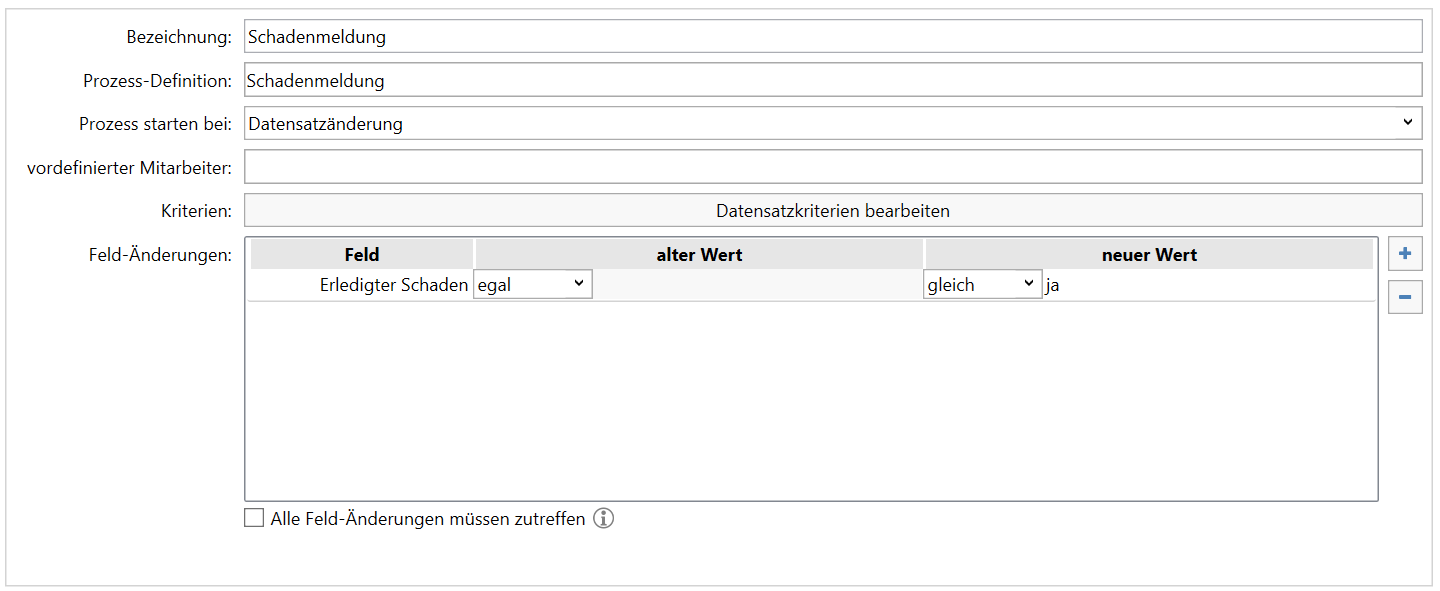Open the neuer Wert 'gleich' dropdown
The image size is (1440, 591).
[983, 285]
